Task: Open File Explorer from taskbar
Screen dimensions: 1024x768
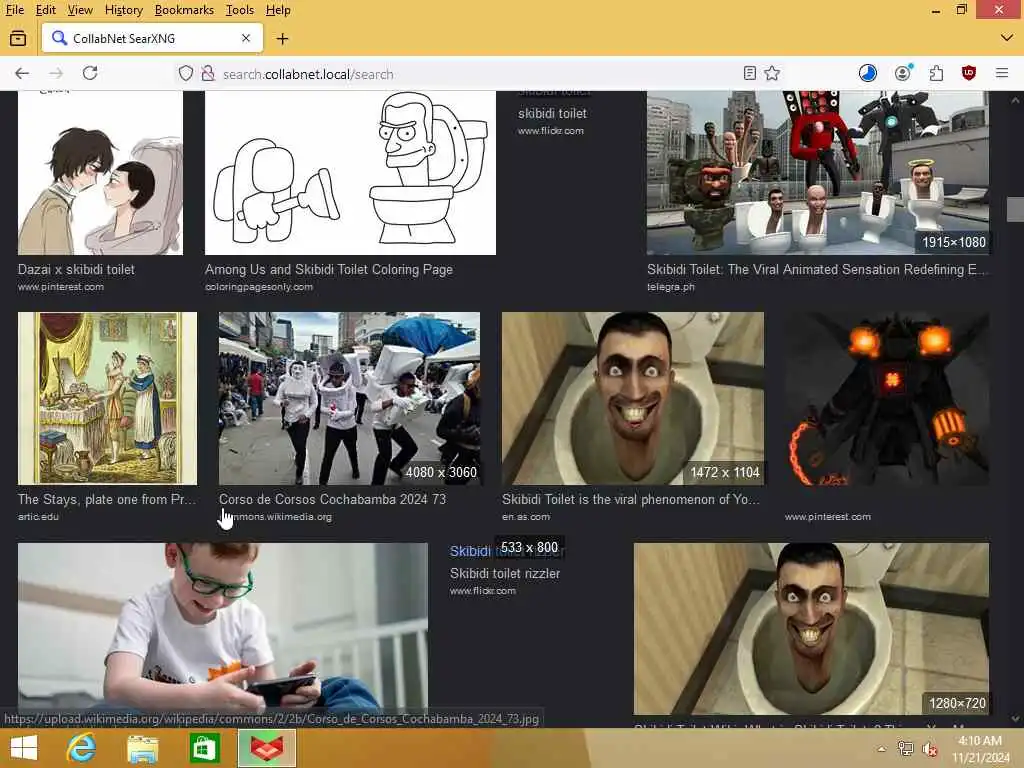Action: (x=142, y=748)
